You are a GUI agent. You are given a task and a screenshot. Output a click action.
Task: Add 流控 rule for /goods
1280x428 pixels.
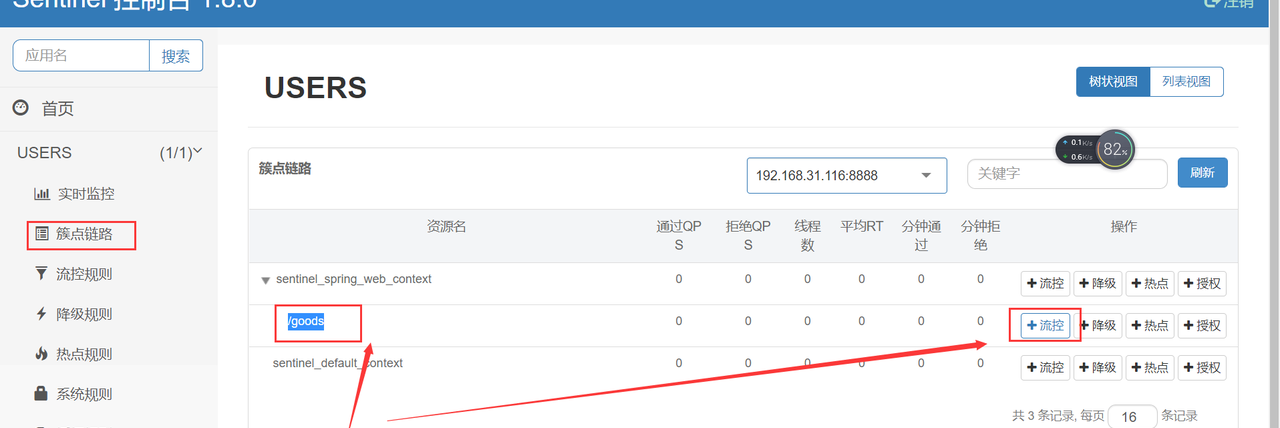[1045, 325]
